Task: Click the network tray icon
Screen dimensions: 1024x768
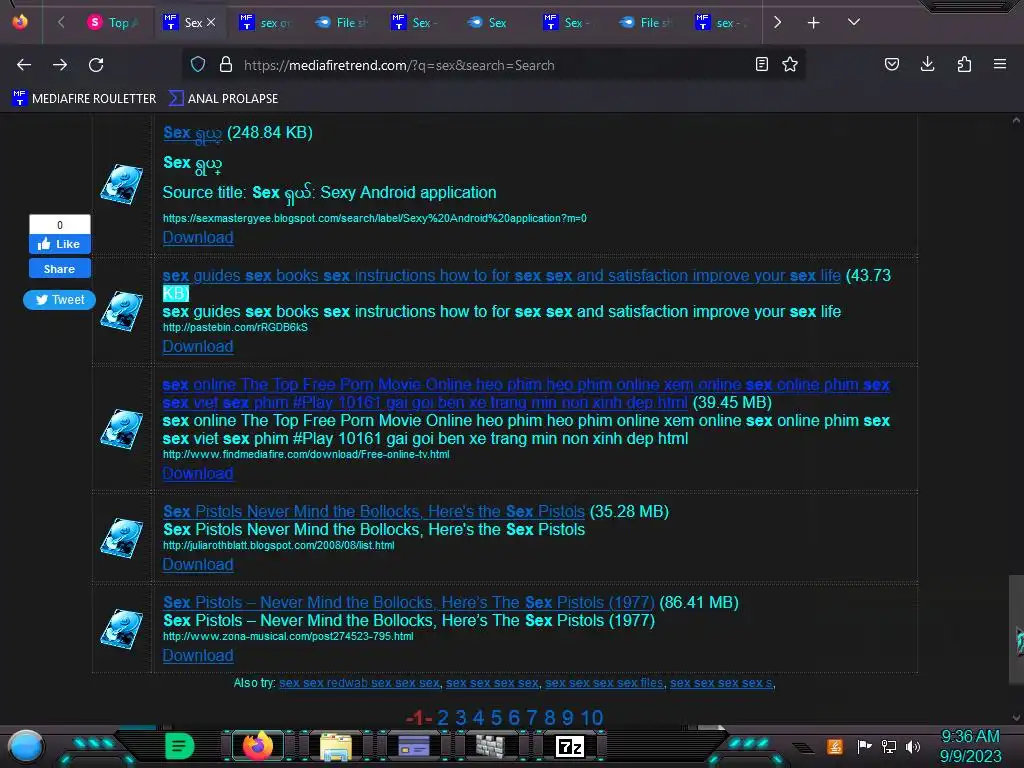Action: [x=889, y=746]
